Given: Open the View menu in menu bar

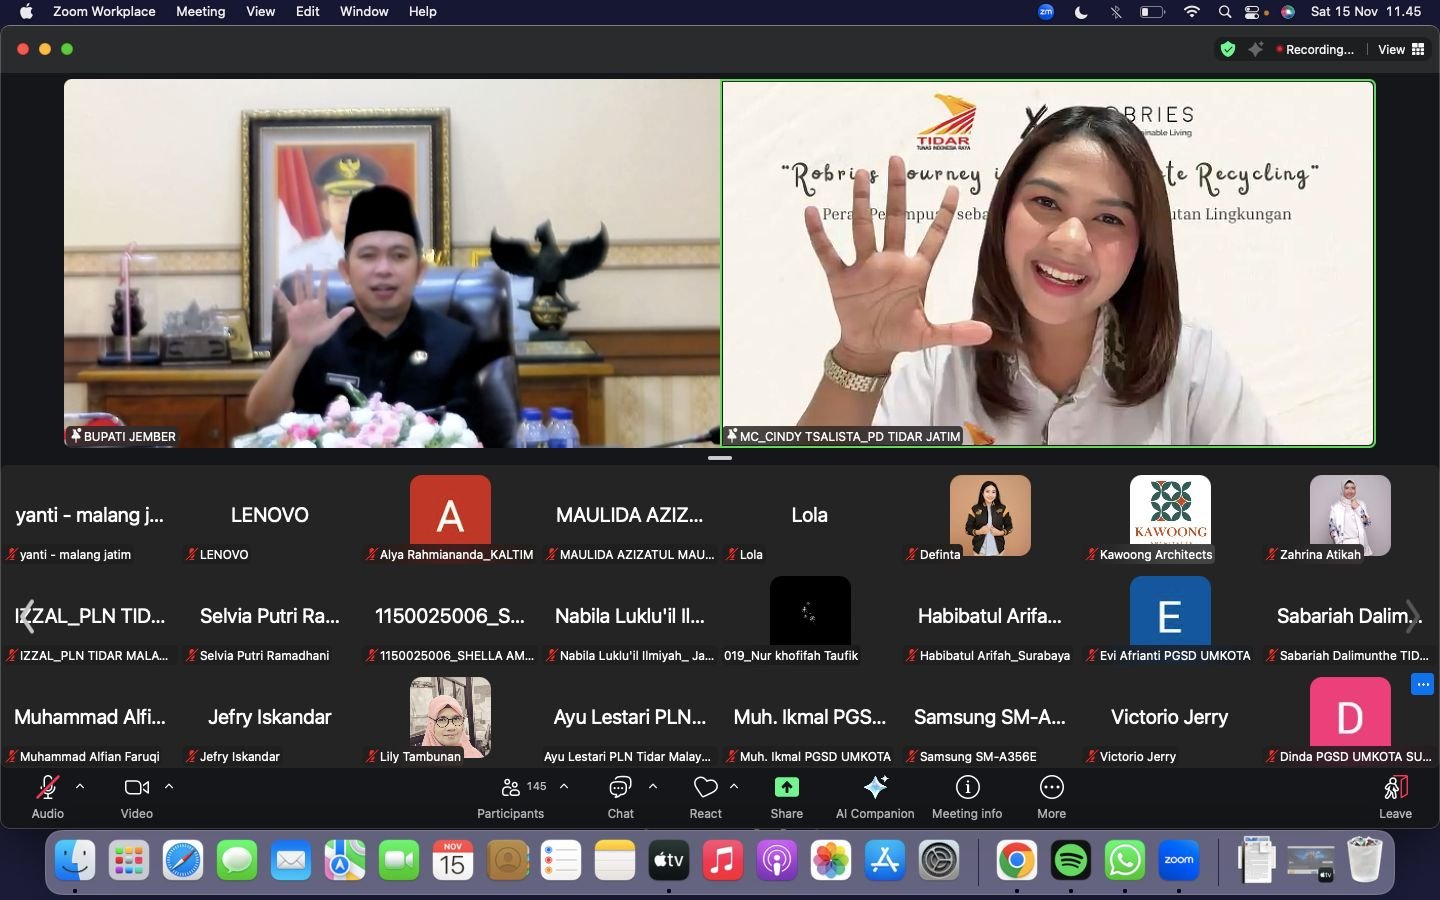Looking at the screenshot, I should 260,12.
